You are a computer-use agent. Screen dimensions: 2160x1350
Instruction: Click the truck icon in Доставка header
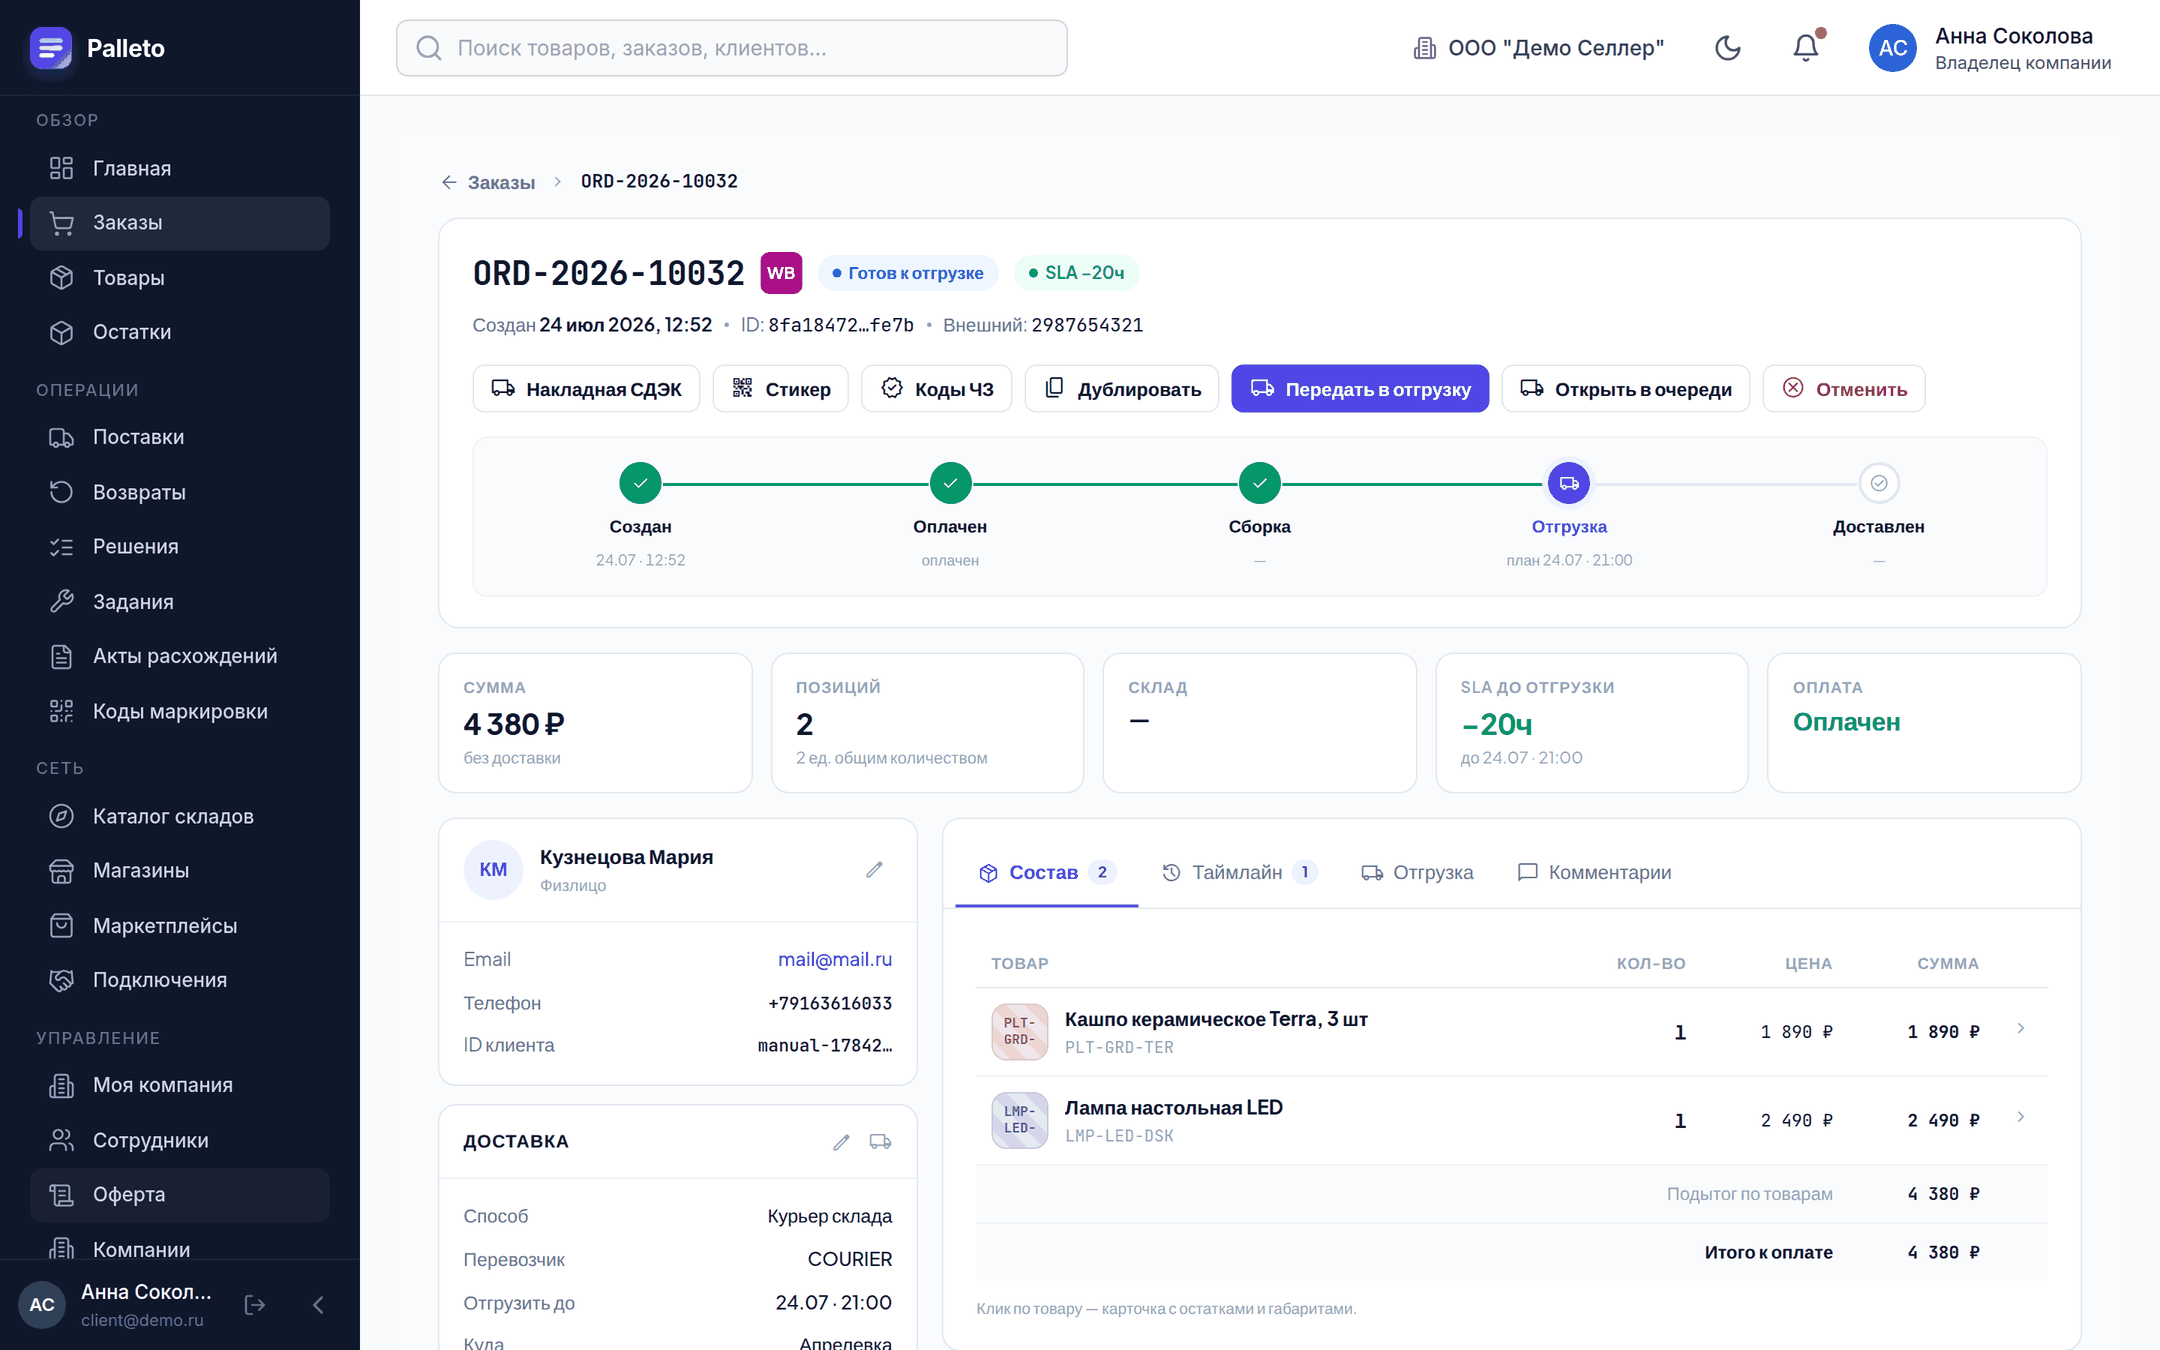[x=880, y=1141]
